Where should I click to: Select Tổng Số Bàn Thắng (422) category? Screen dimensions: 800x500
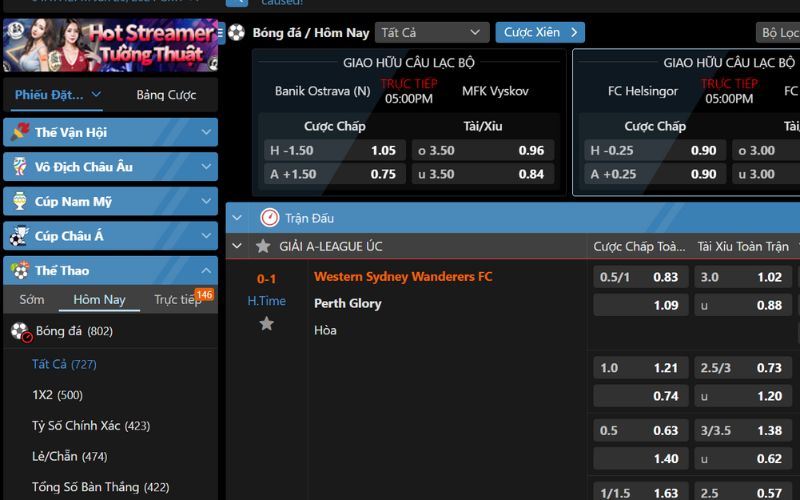[x=101, y=487]
